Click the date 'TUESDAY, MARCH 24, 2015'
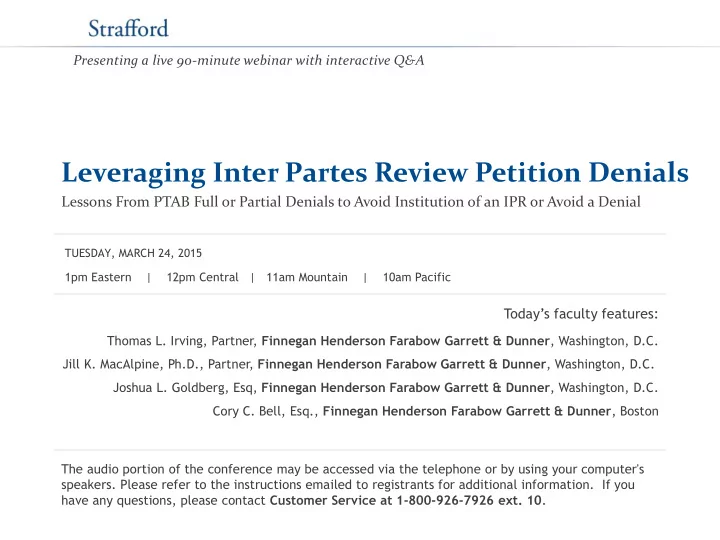Image resolution: width=720 pixels, height=540 pixels. pos(133,253)
